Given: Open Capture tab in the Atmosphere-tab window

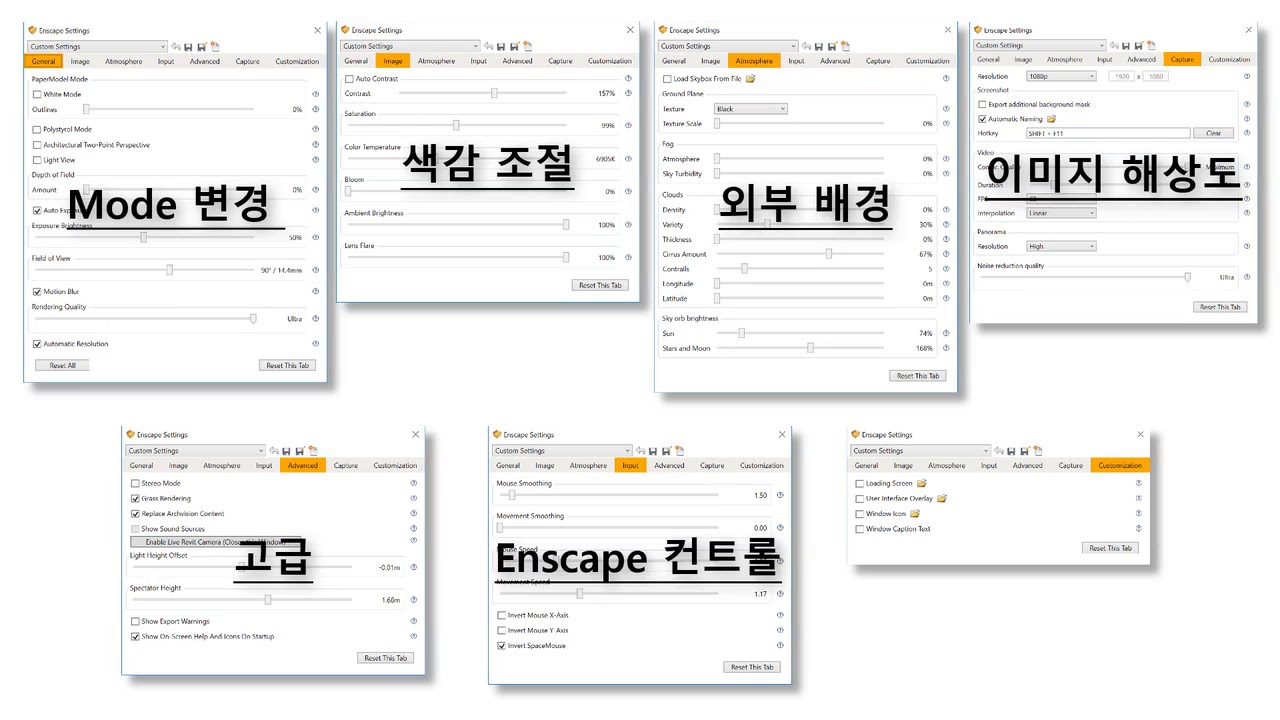Looking at the screenshot, I should coord(878,61).
